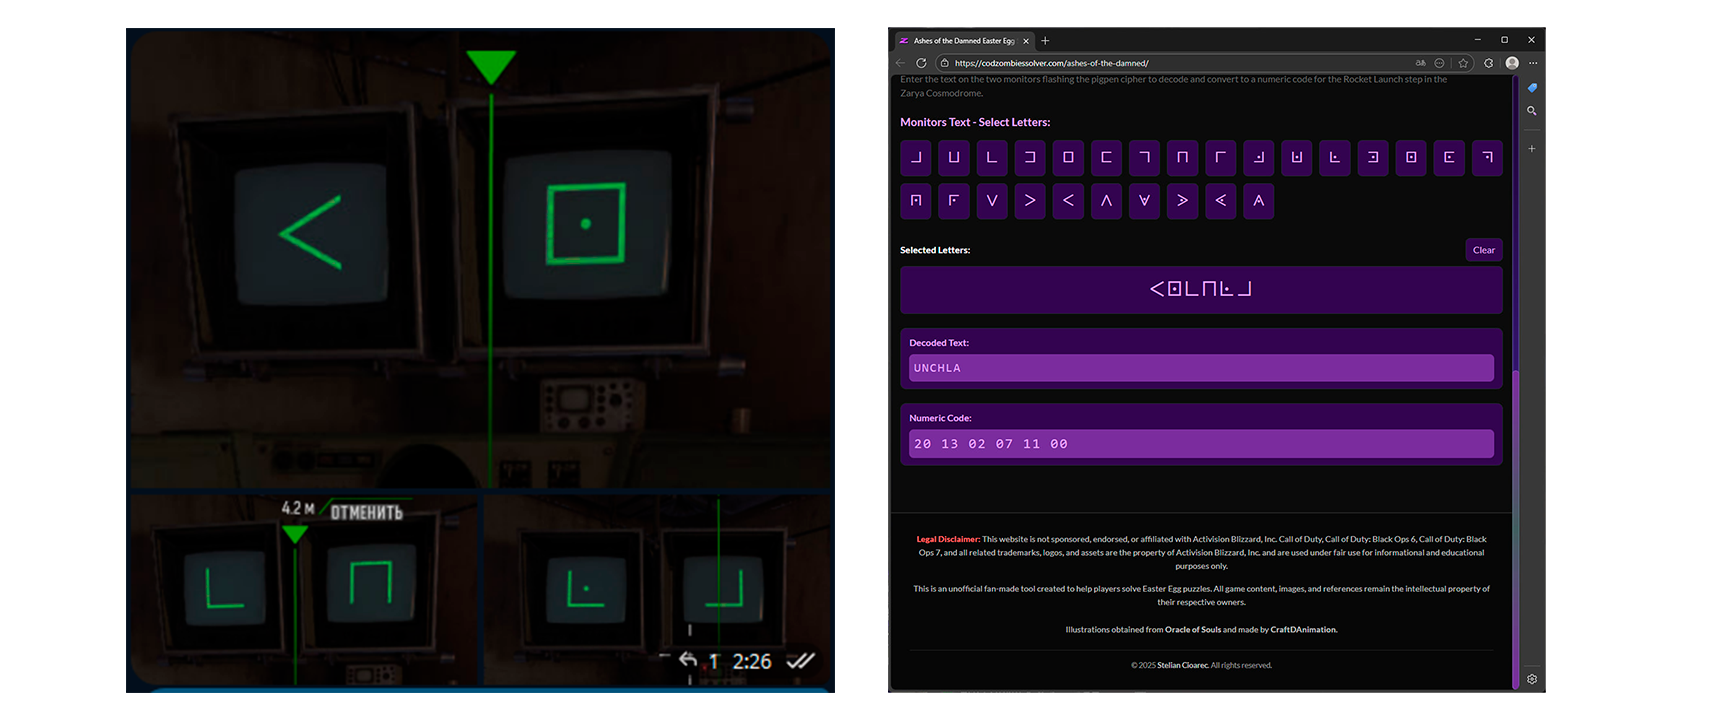Viewport: 1720px width, 720px height.
Task: Open sidebar settings gear icon
Action: [1532, 679]
